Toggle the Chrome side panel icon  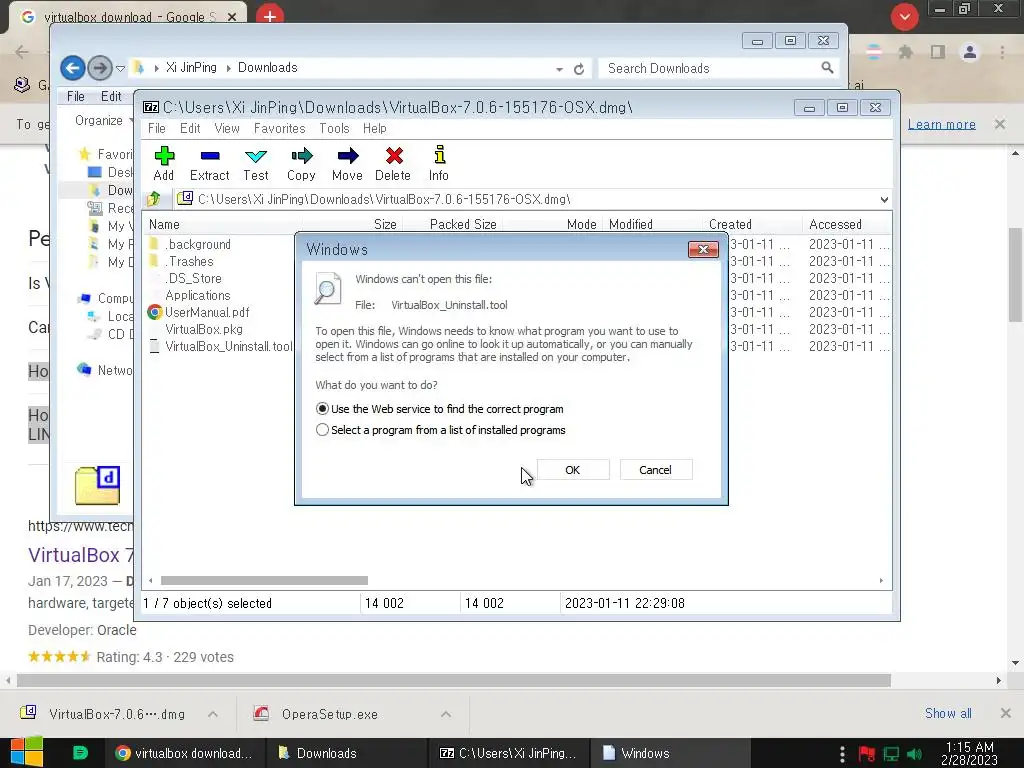(x=938, y=52)
